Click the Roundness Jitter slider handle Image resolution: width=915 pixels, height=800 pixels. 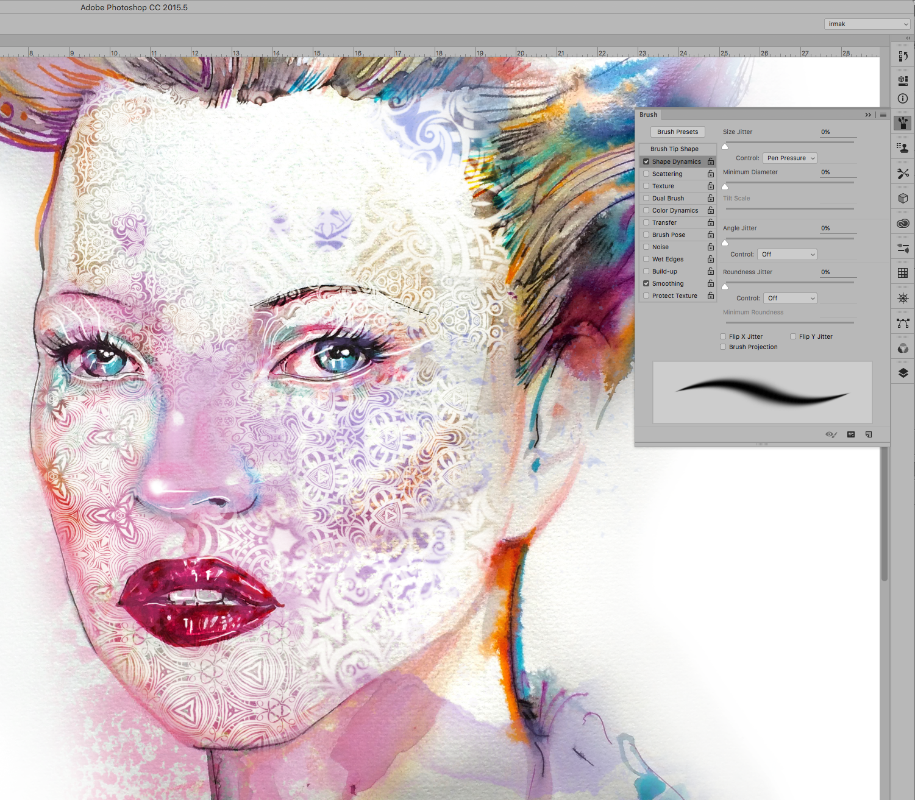pos(725,287)
